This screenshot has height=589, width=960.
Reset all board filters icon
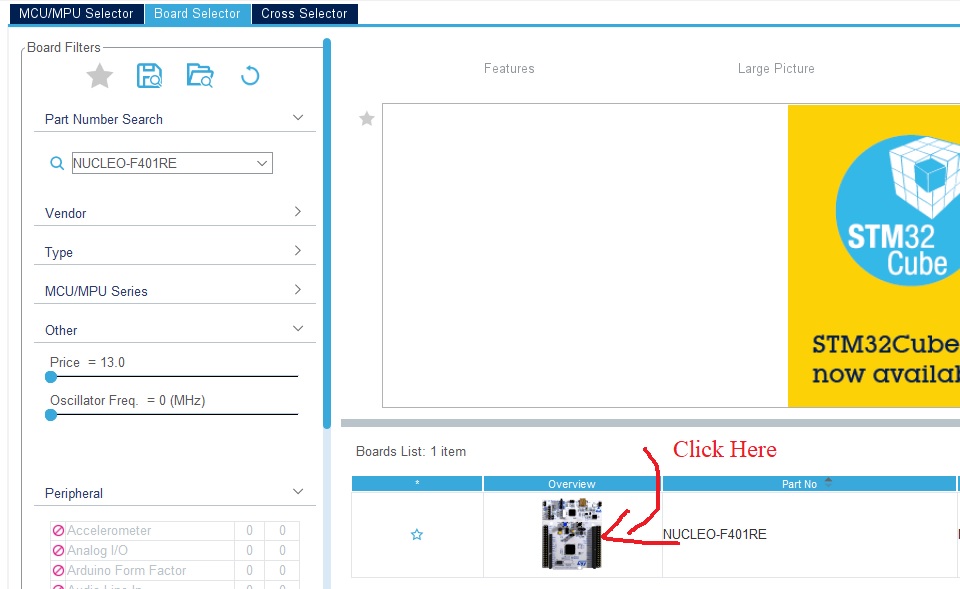click(x=250, y=76)
